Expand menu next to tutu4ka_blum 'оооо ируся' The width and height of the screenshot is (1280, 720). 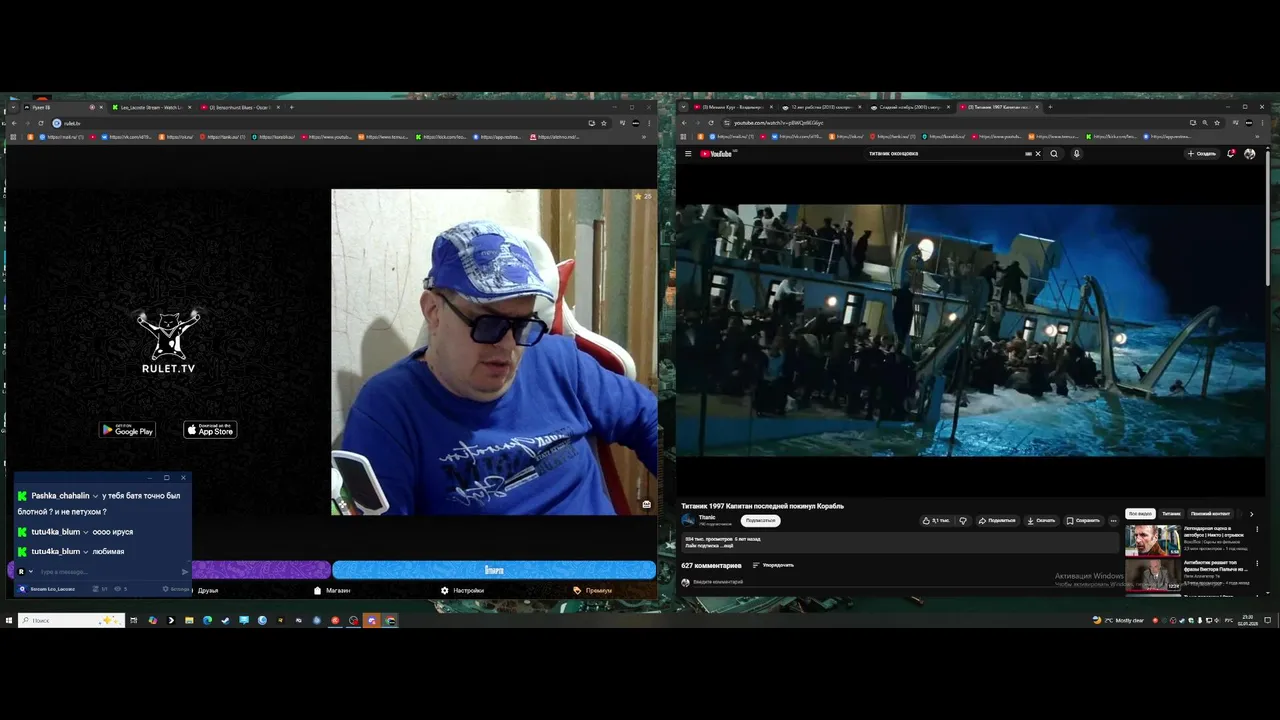tap(86, 532)
